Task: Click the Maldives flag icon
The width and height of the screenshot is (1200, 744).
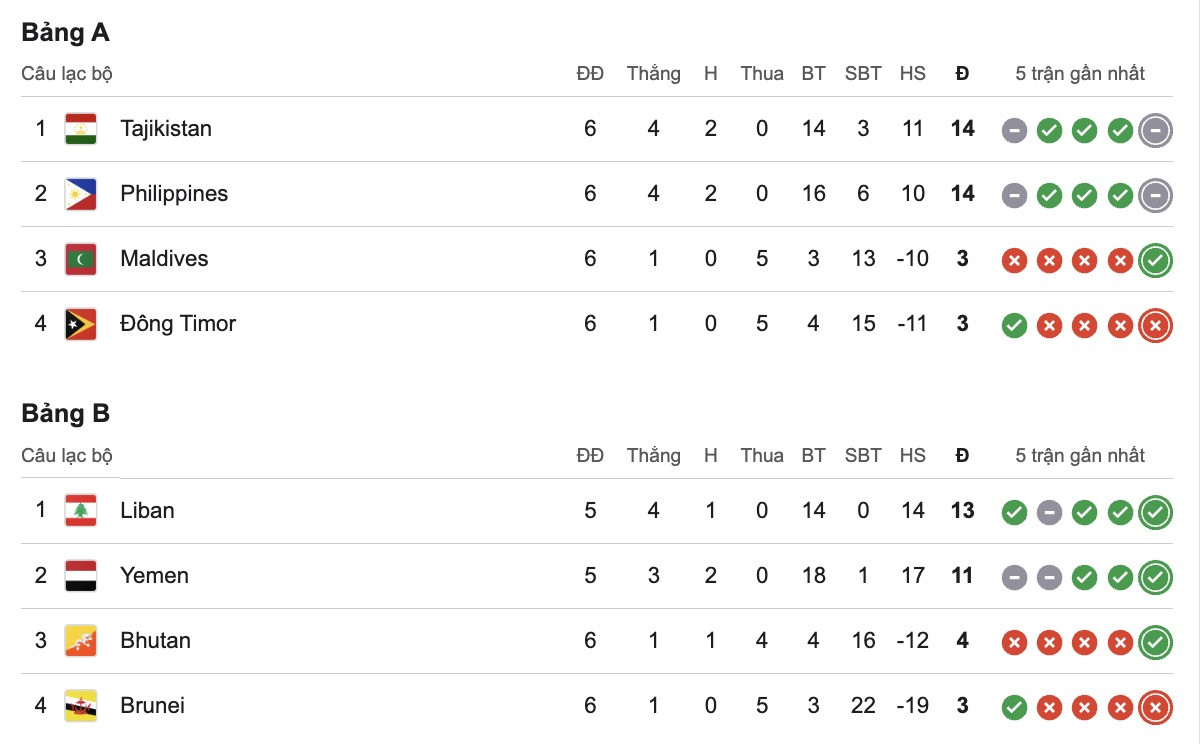Action: 80,259
